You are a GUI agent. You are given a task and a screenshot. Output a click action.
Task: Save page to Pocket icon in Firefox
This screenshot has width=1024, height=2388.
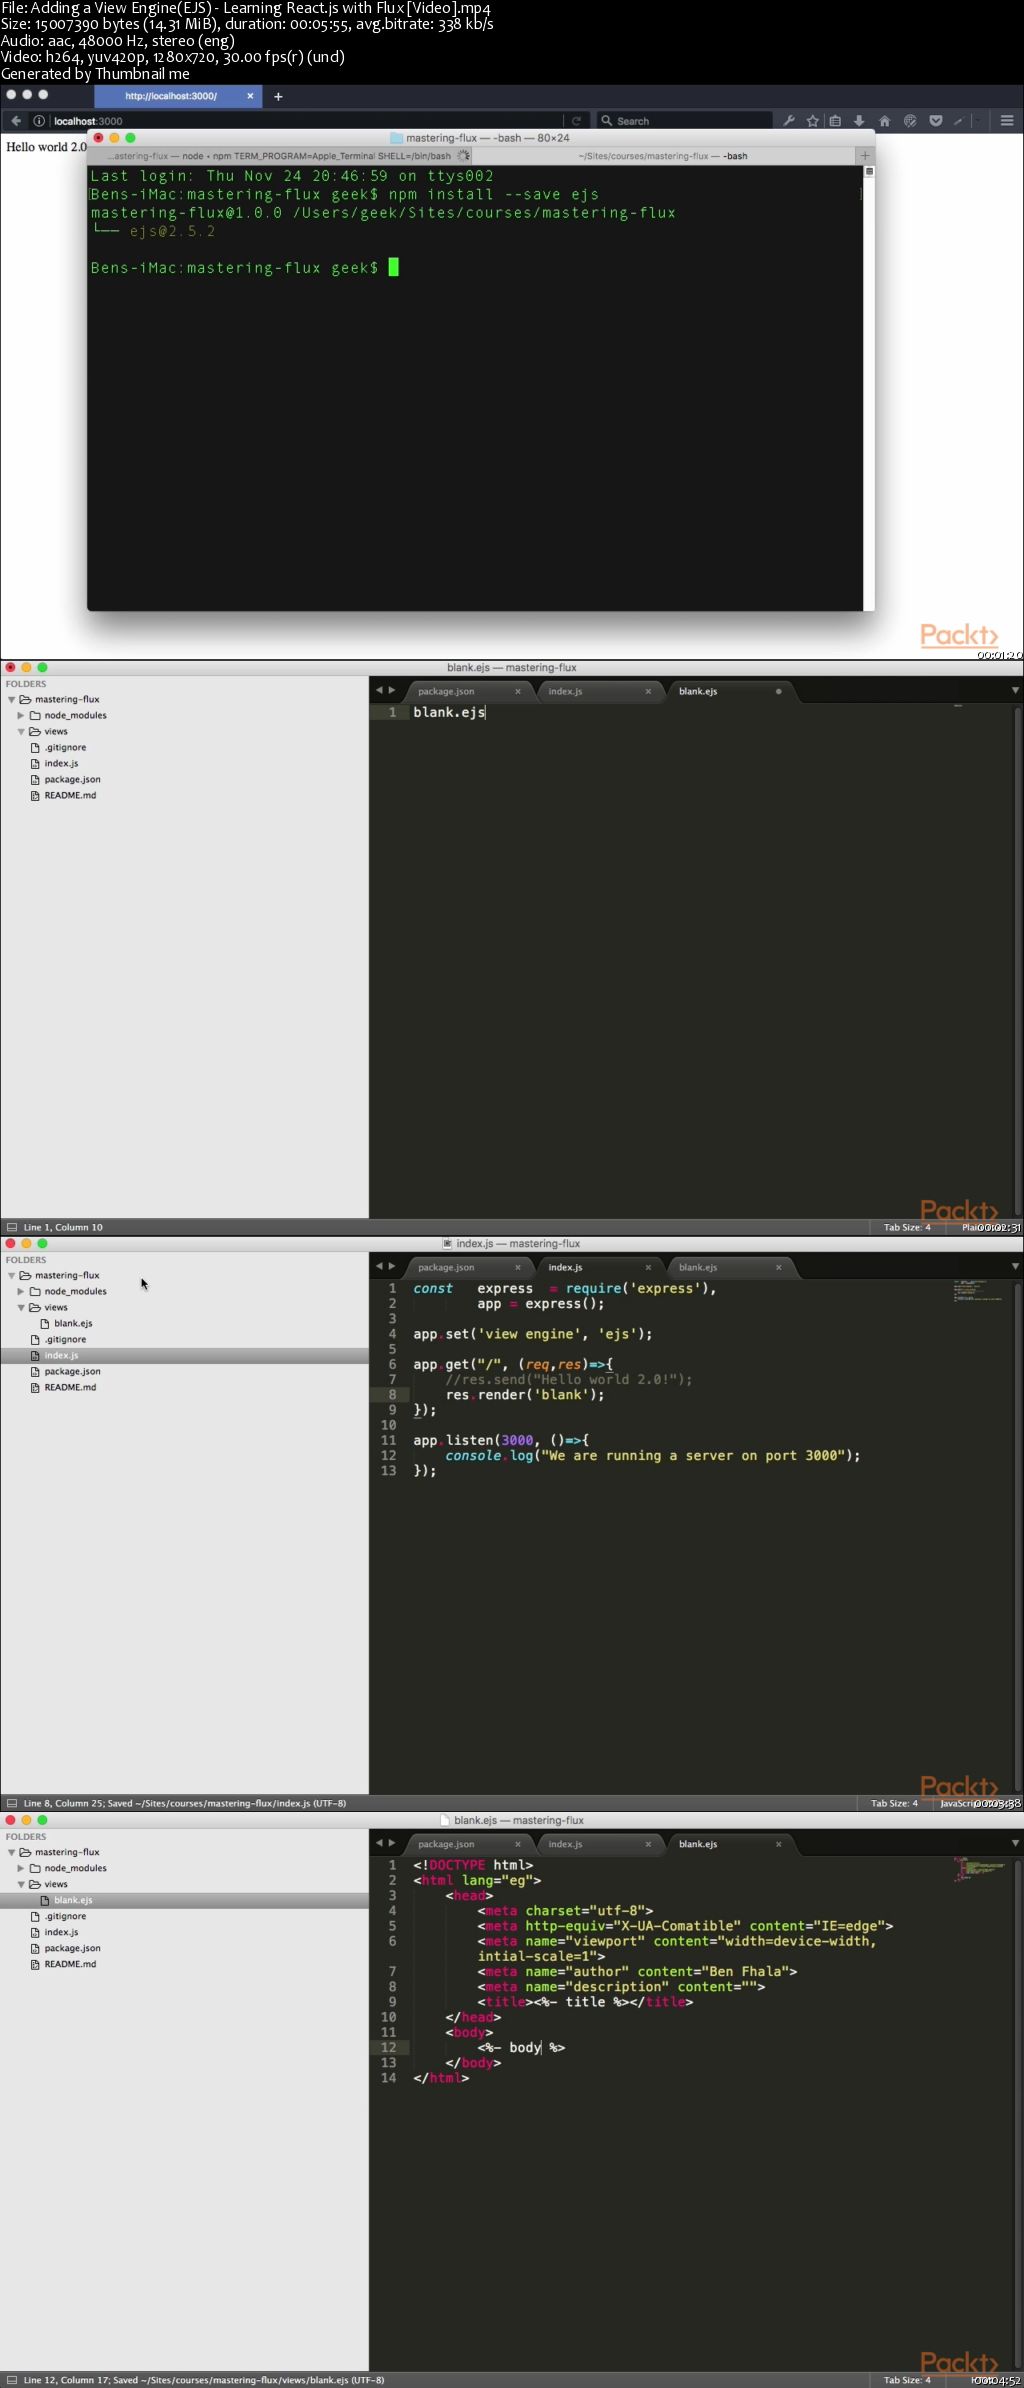tap(935, 121)
